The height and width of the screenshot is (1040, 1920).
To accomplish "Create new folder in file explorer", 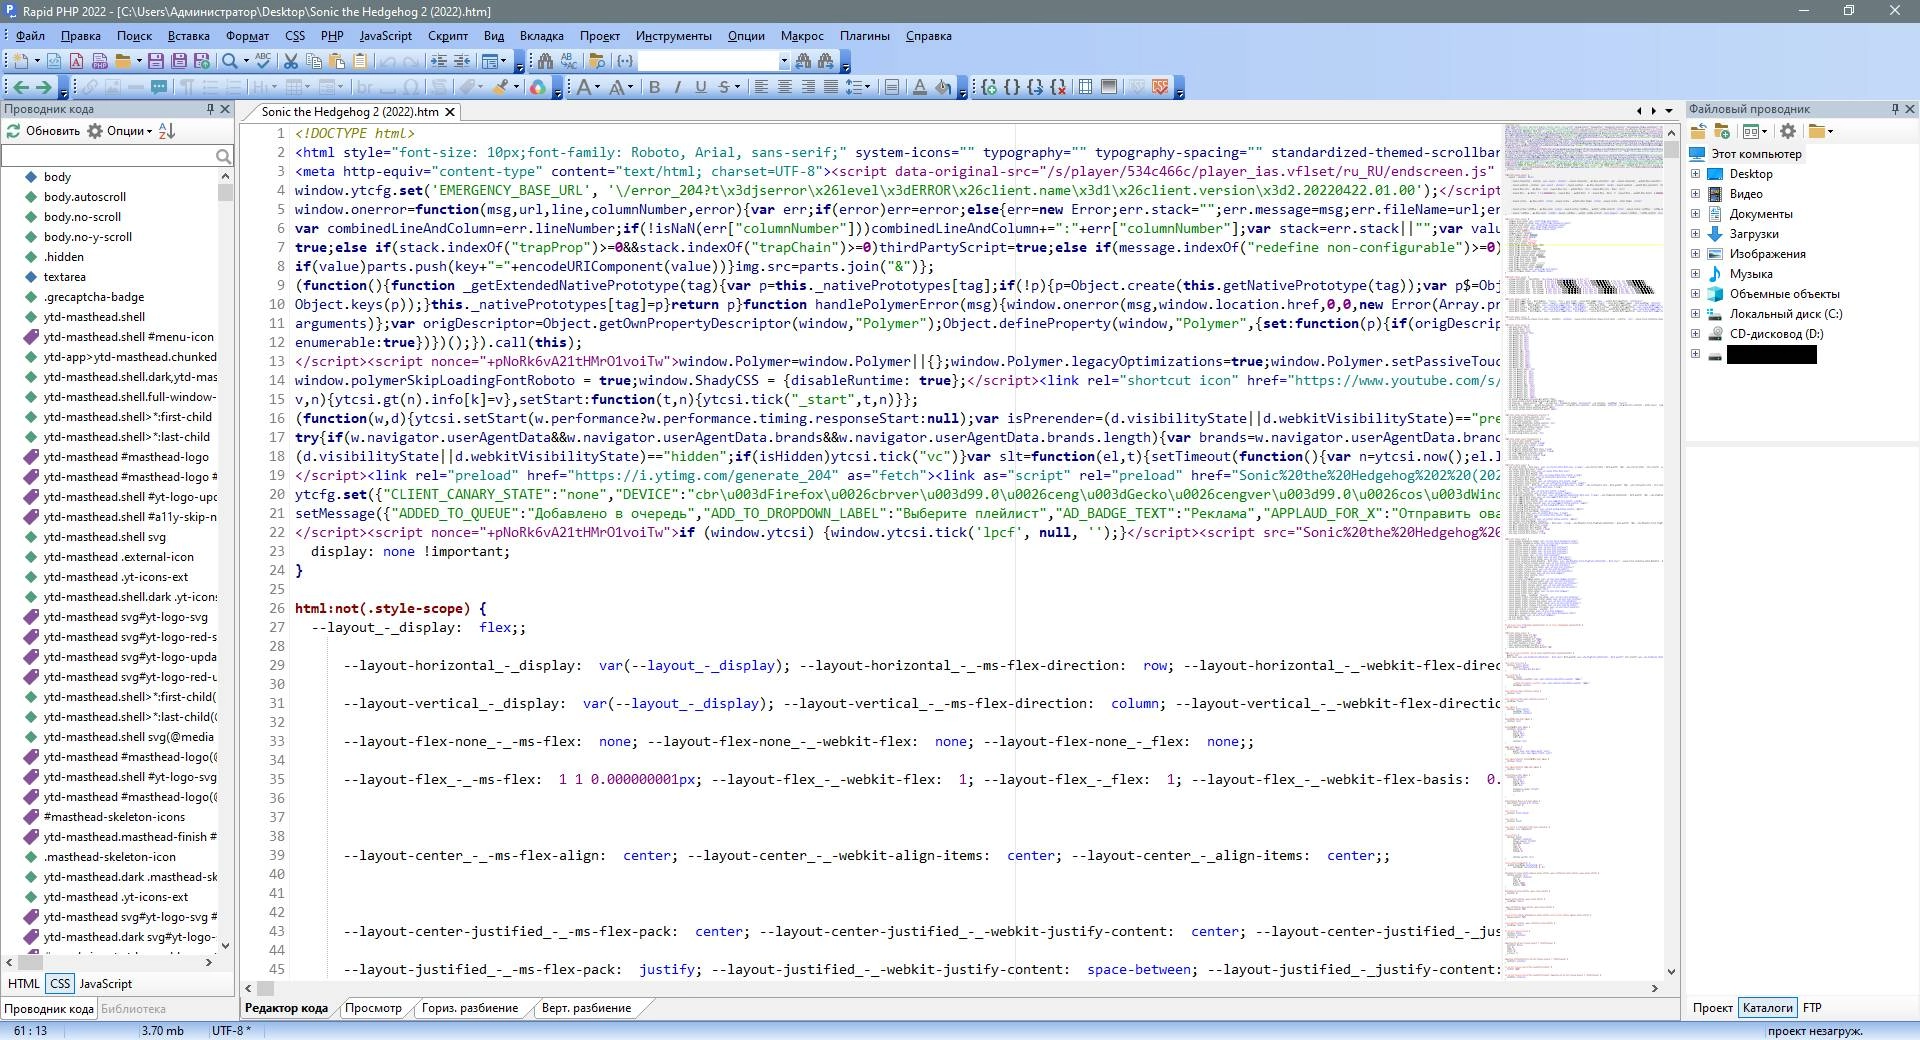I will [1722, 131].
